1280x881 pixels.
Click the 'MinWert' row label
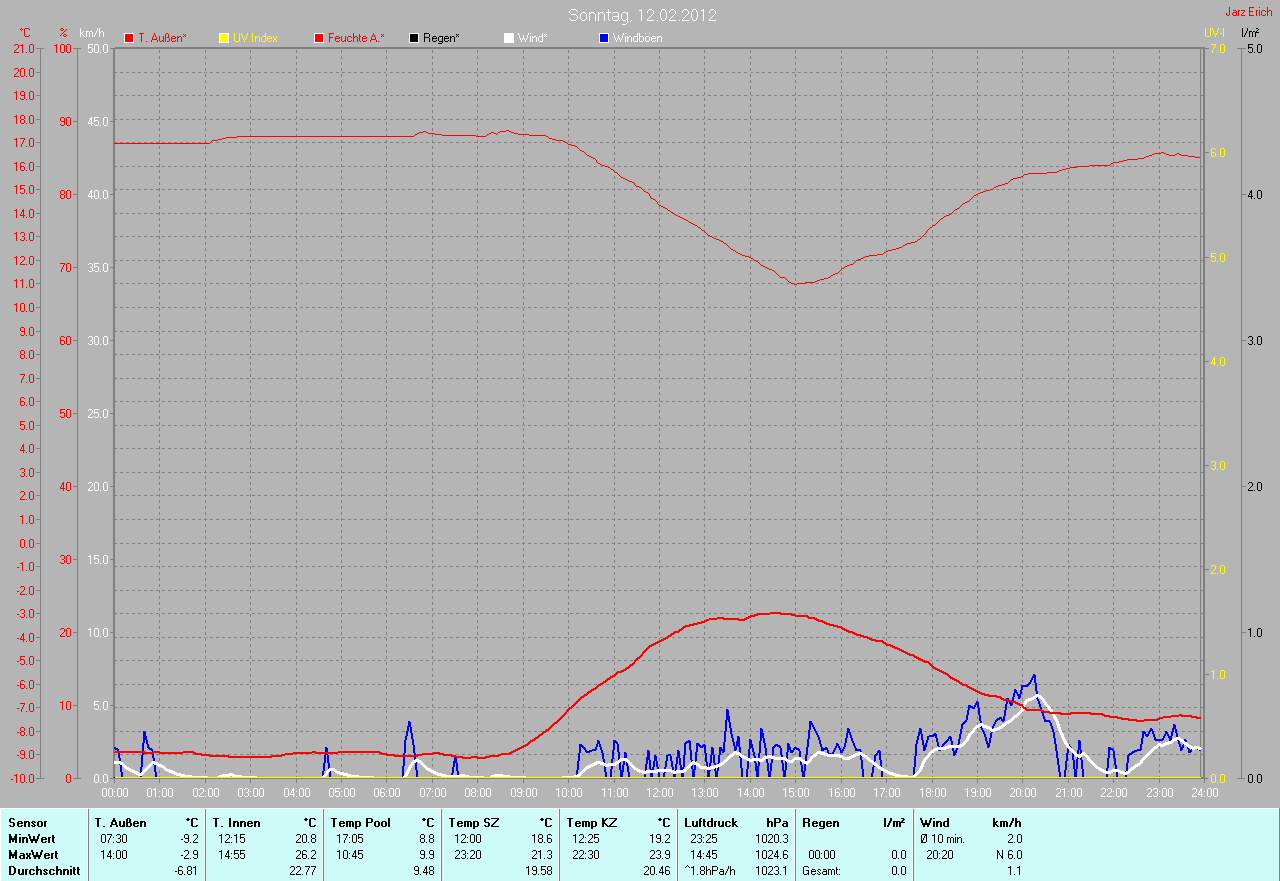[x=32, y=839]
